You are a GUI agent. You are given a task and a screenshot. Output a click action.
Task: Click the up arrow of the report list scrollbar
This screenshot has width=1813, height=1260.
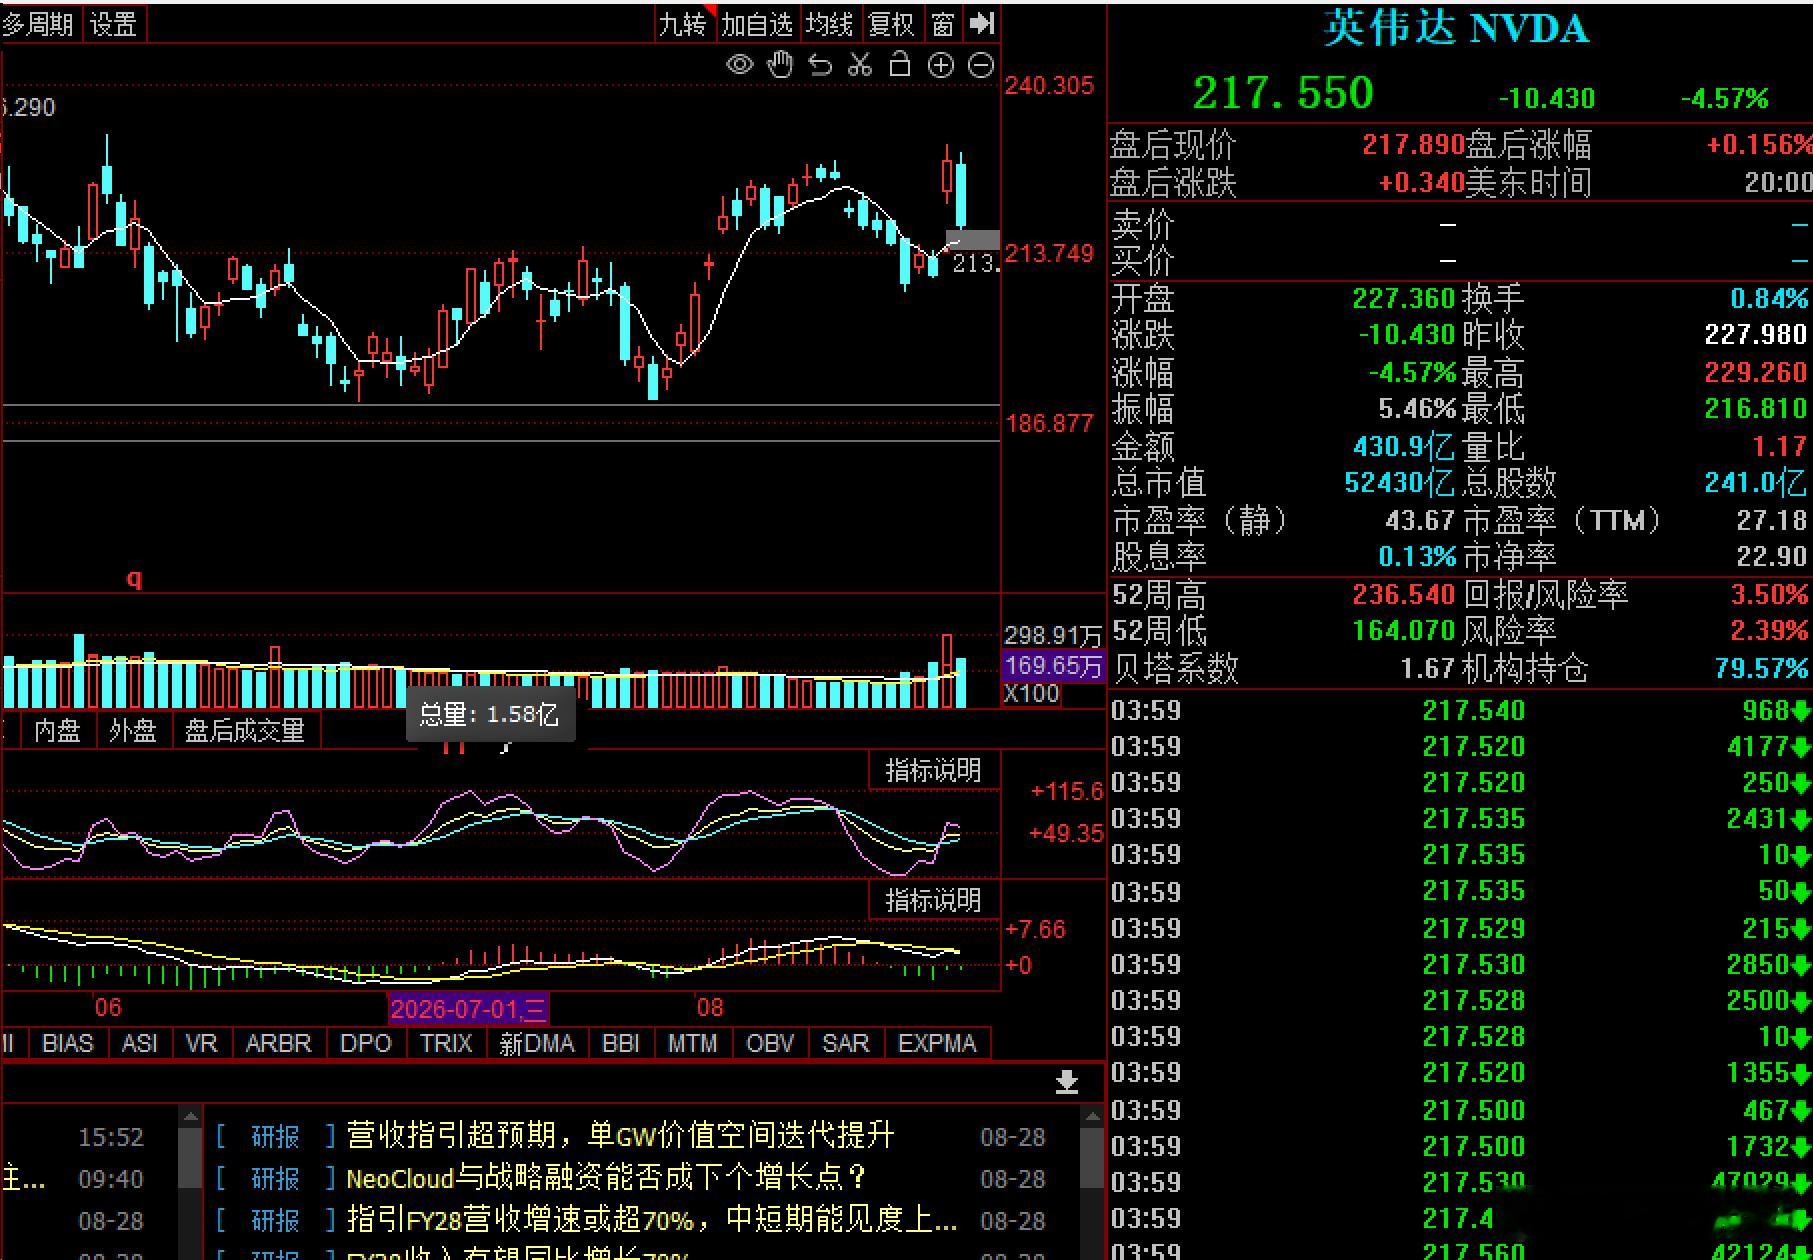pos(1092,1115)
